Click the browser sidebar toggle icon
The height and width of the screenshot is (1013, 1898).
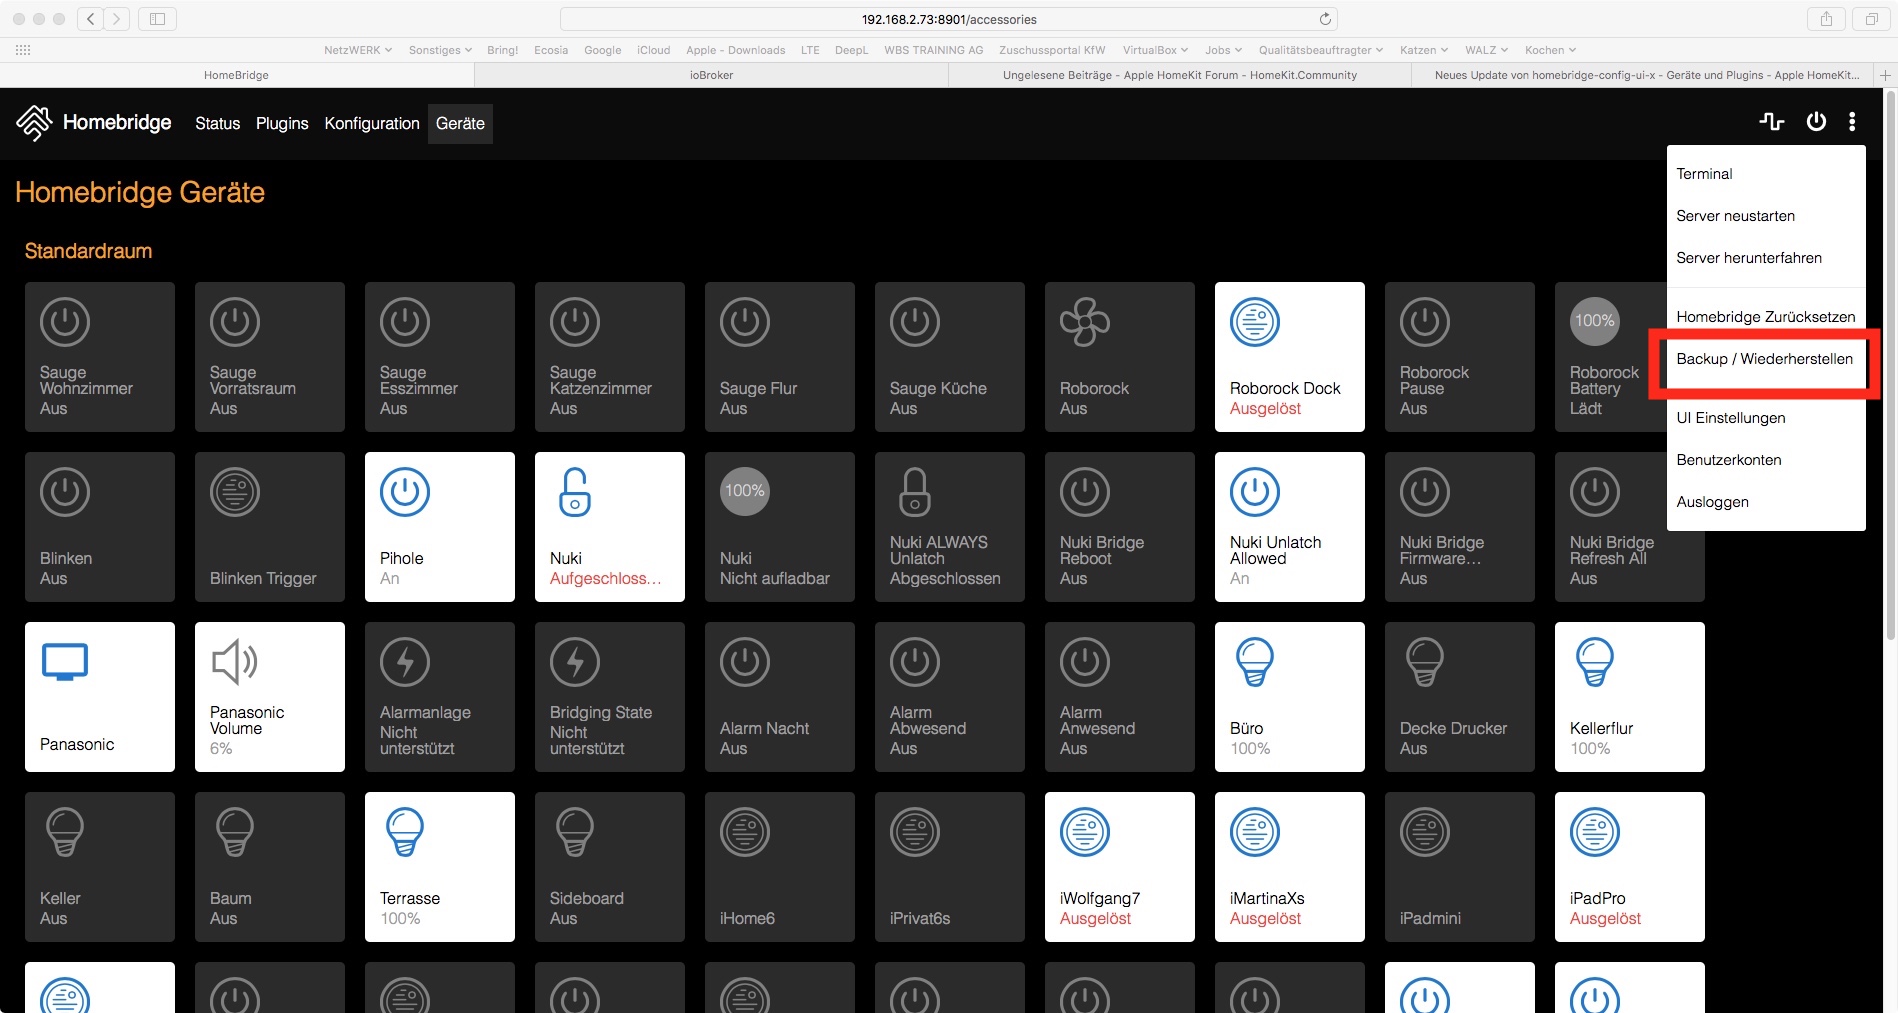tap(157, 18)
